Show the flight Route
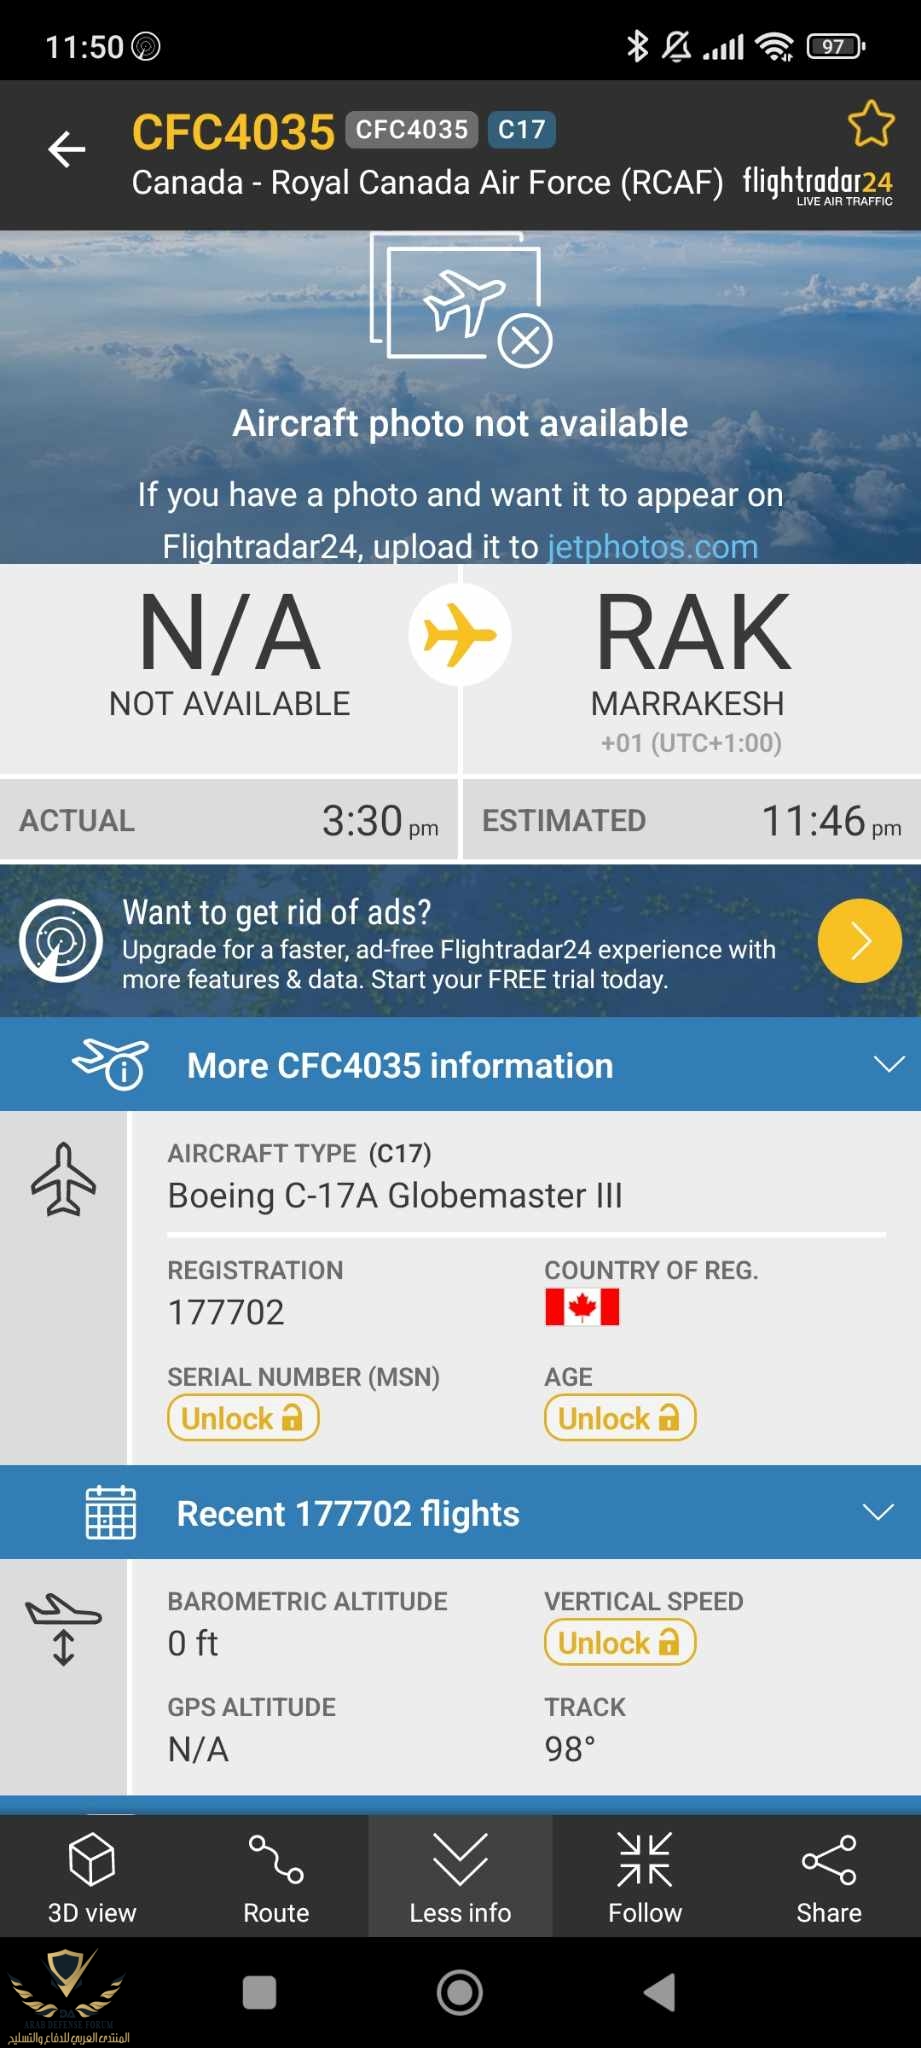This screenshot has width=921, height=2048. coord(276,1877)
